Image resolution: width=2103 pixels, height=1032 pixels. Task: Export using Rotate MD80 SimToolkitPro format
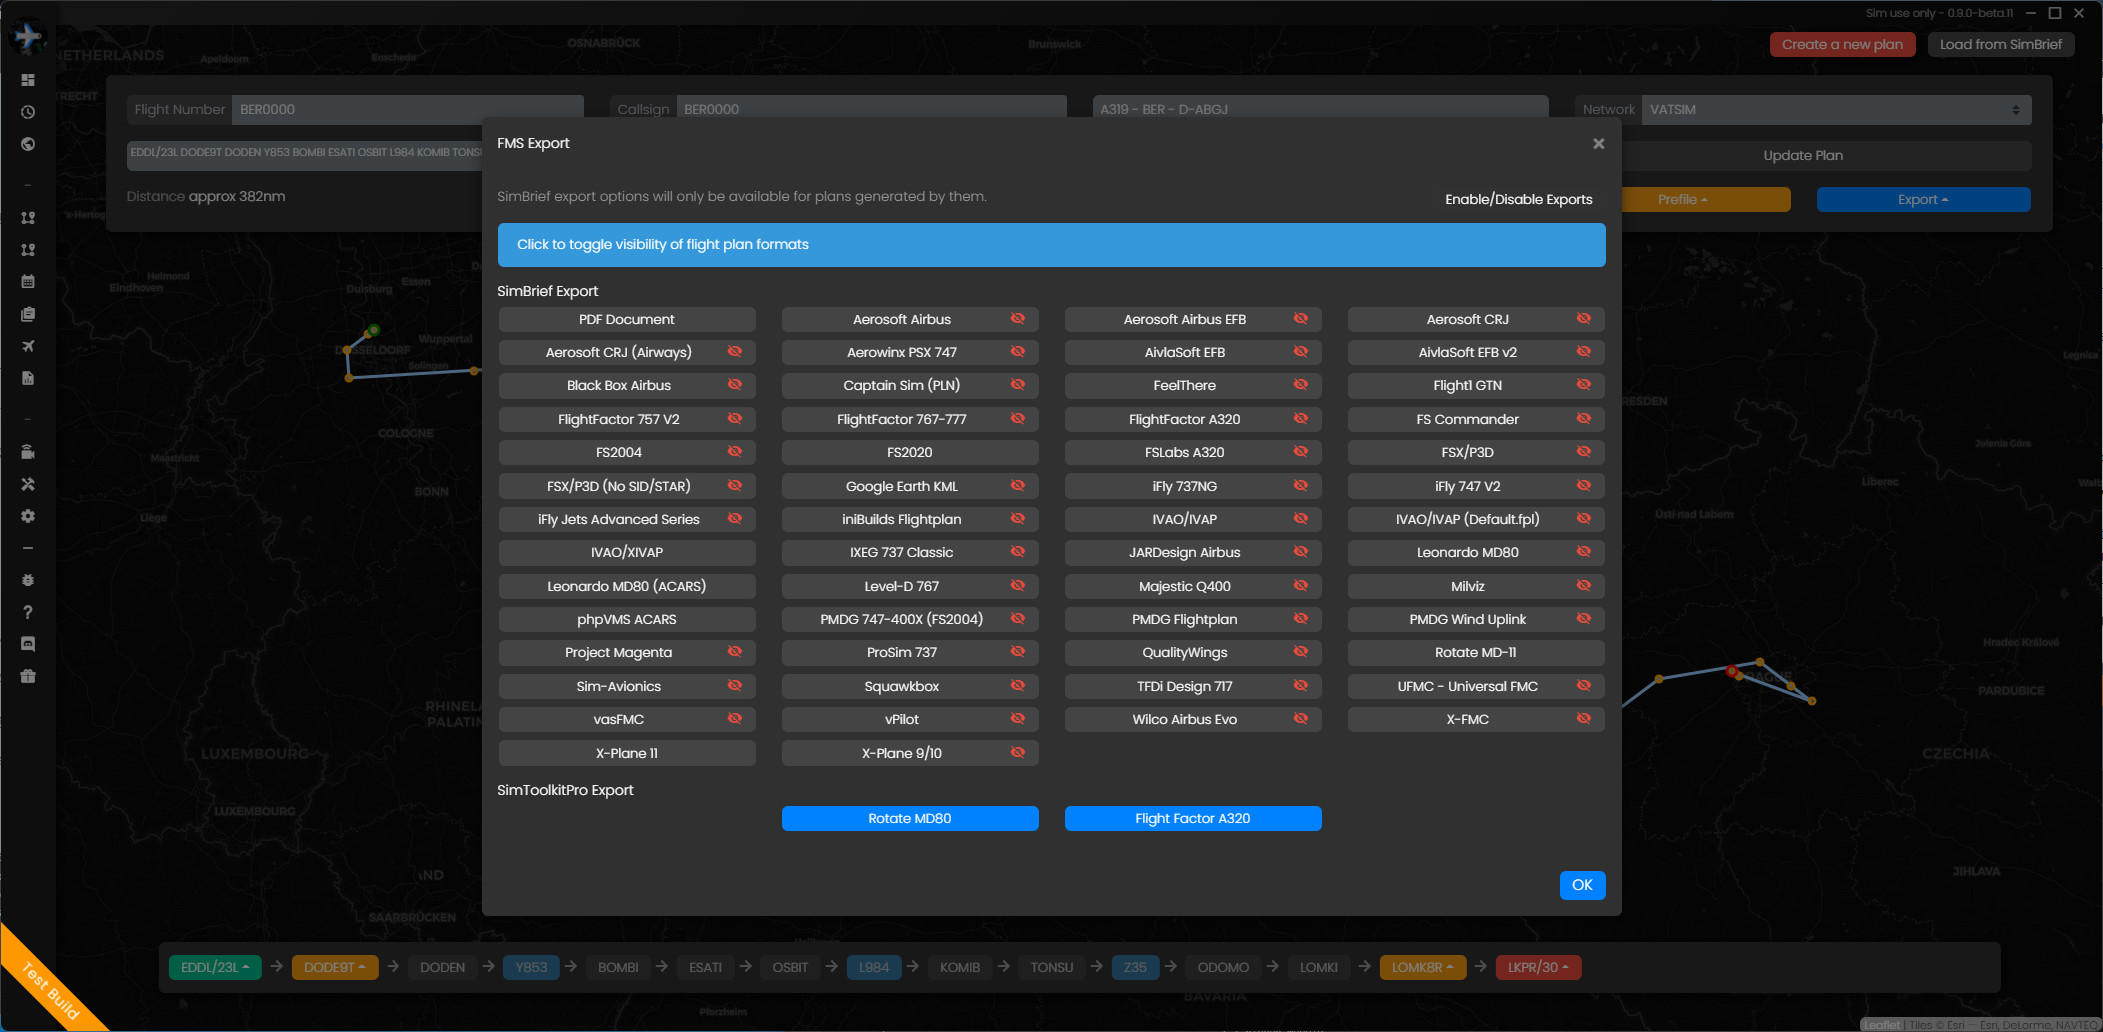pyautogui.click(x=910, y=818)
